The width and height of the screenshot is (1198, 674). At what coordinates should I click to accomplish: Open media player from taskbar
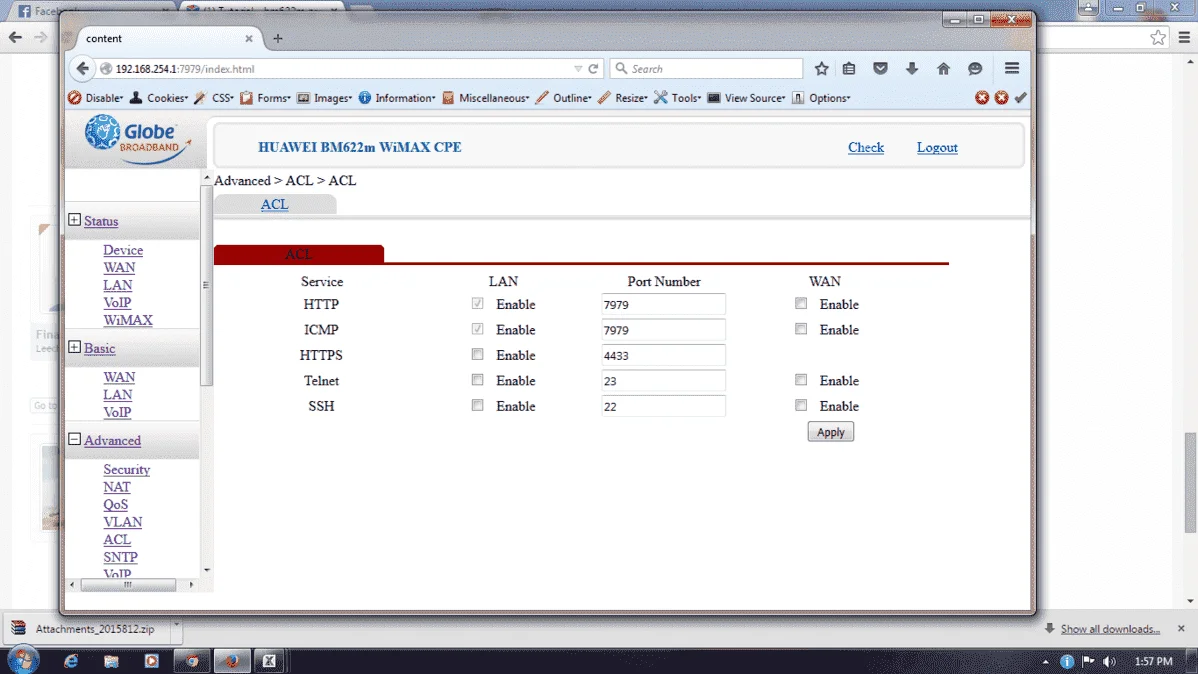pos(151,661)
